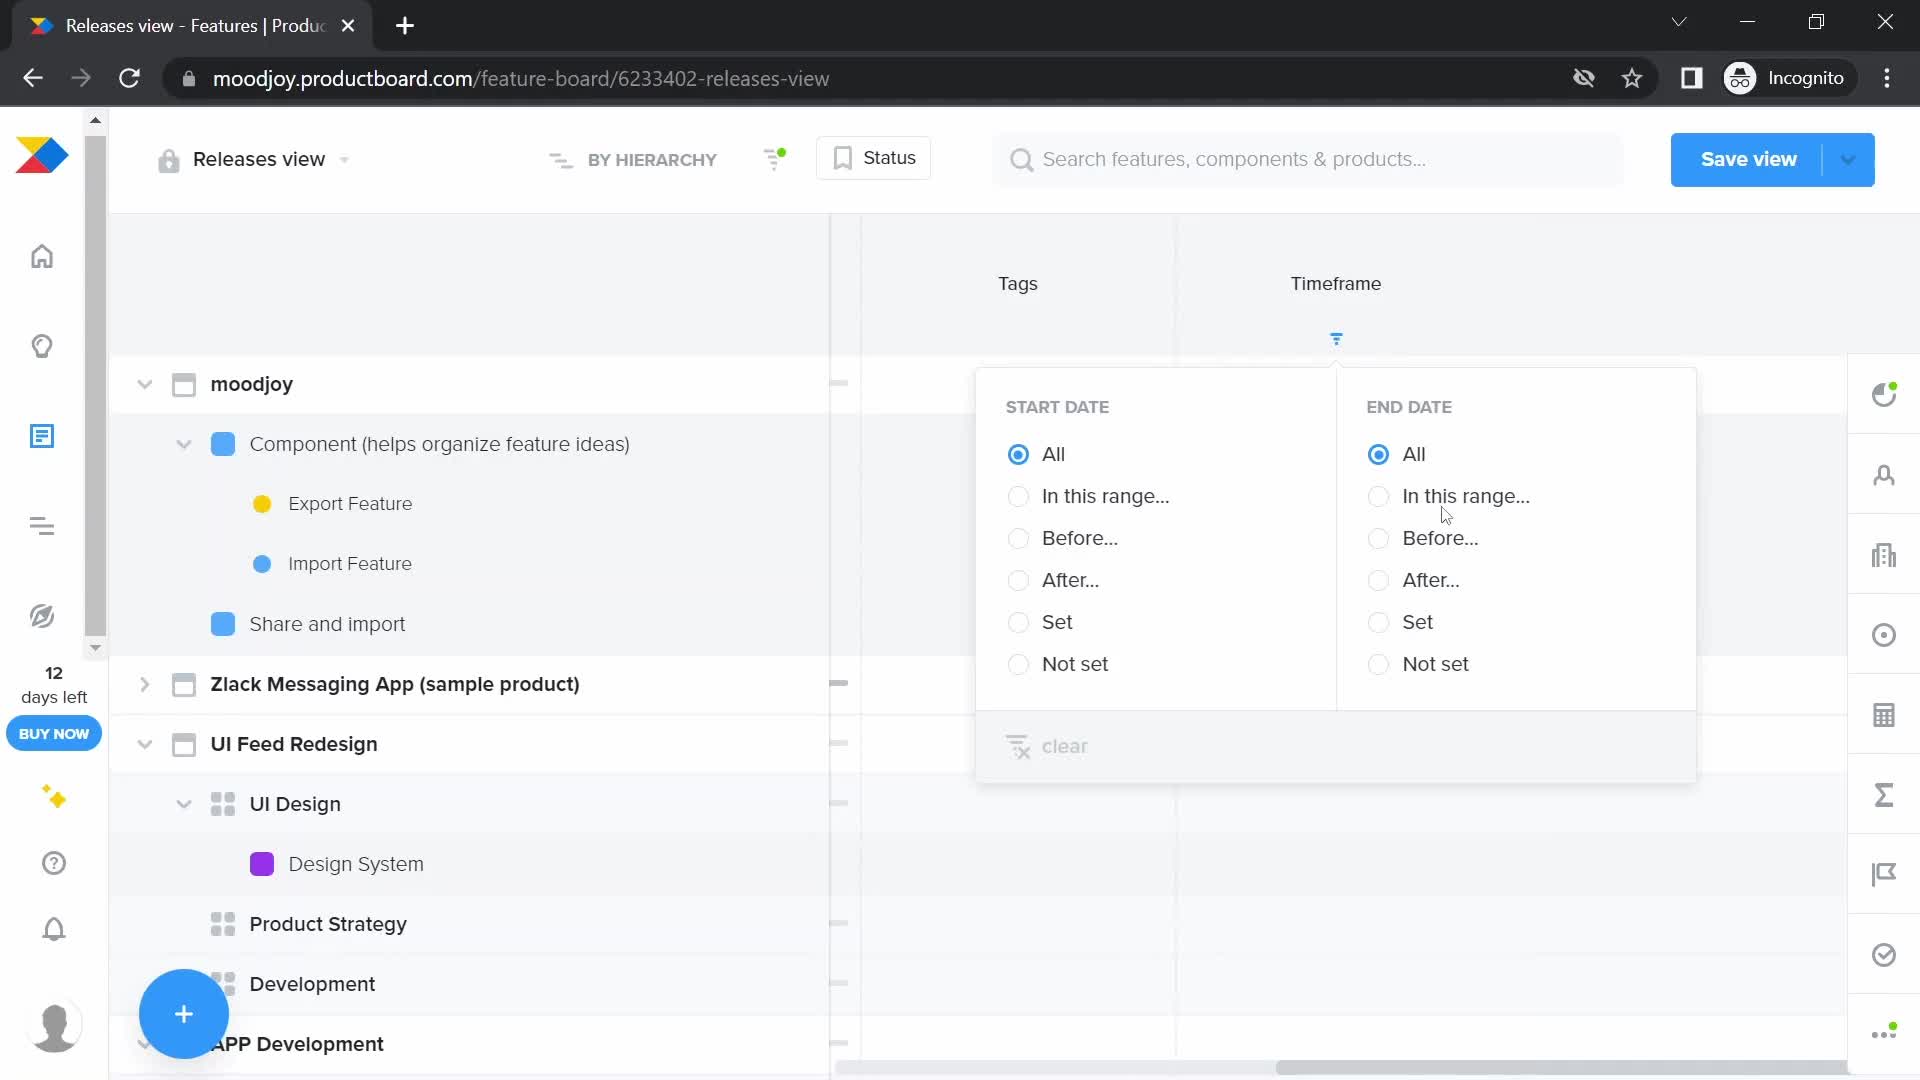1920x1080 pixels.
Task: Click the search features input field
Action: (x=1308, y=160)
